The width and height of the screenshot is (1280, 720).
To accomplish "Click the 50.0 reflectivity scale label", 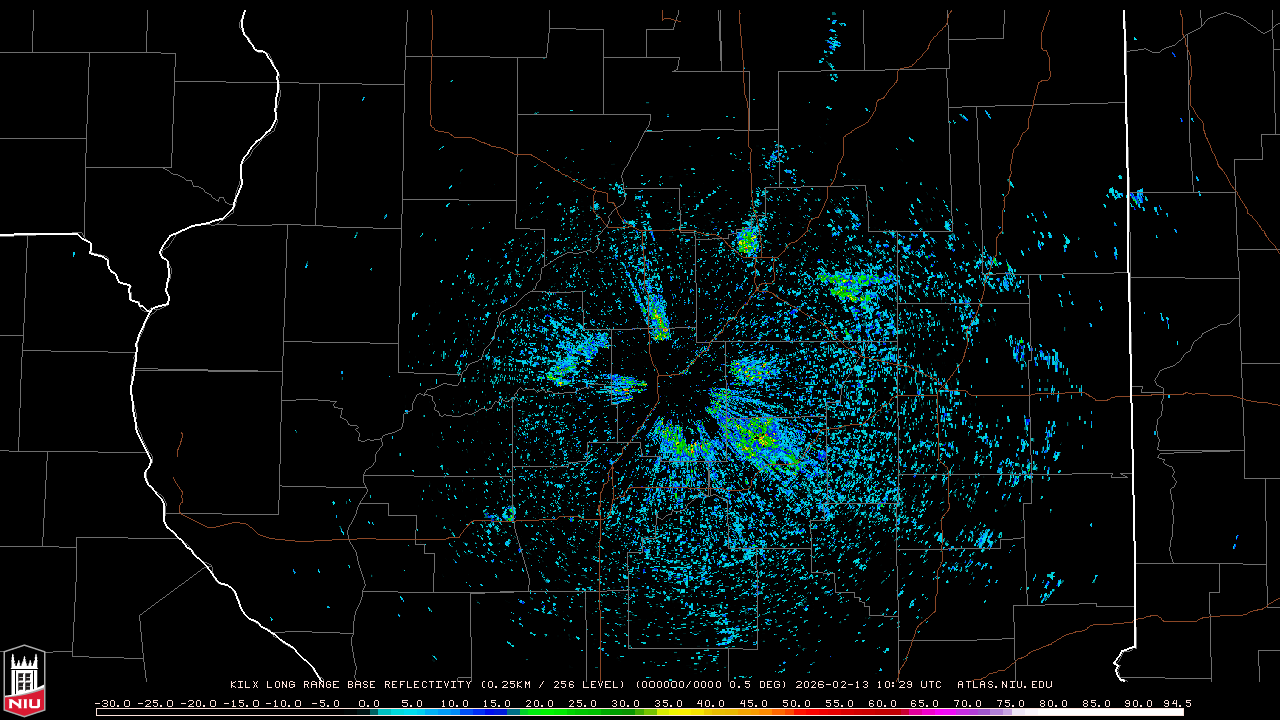I will tap(798, 704).
